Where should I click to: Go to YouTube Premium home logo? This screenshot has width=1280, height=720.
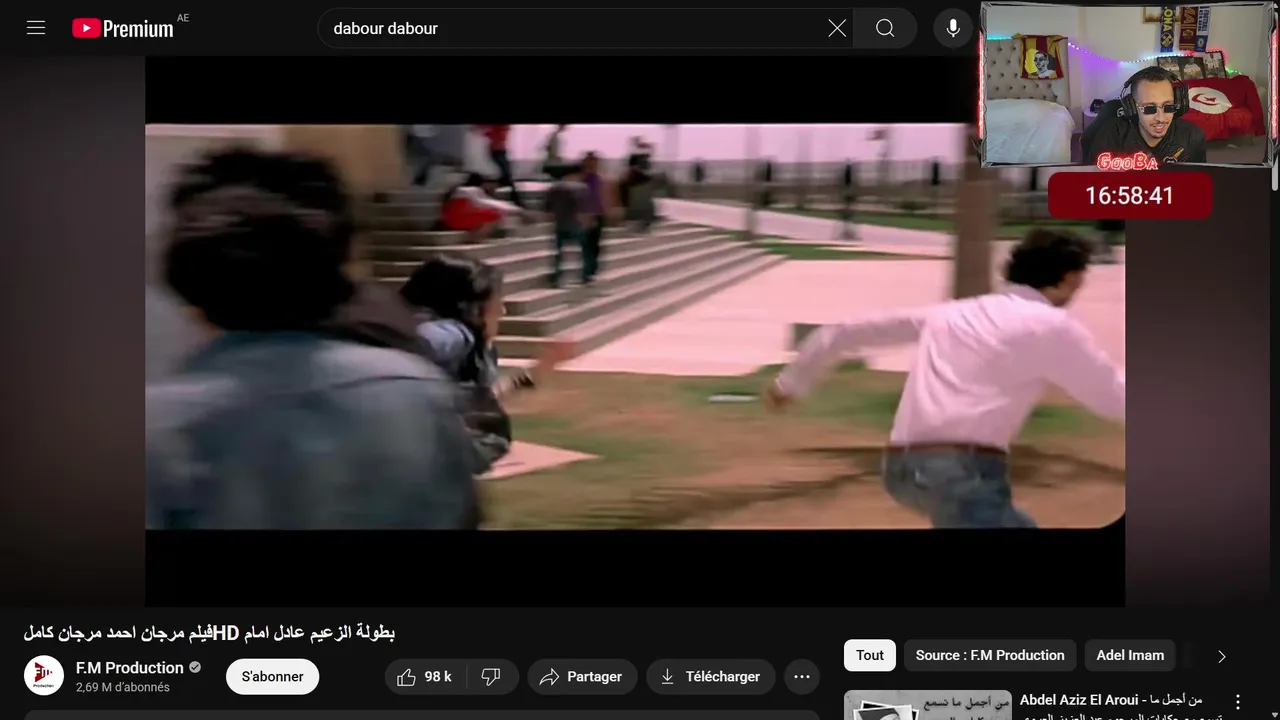(123, 28)
